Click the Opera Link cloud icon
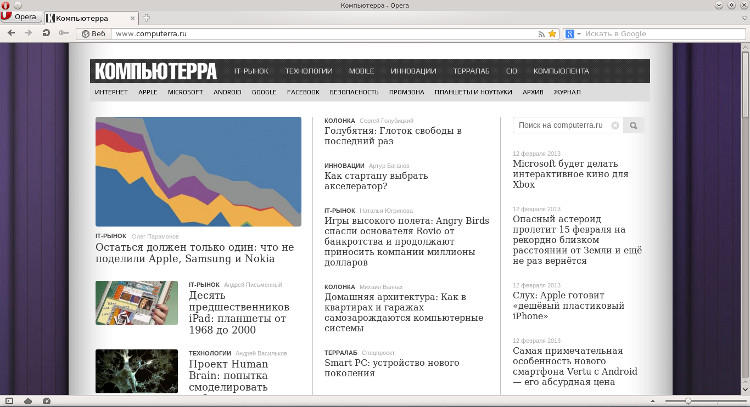Viewport: 750px width, 407px height. (28, 401)
